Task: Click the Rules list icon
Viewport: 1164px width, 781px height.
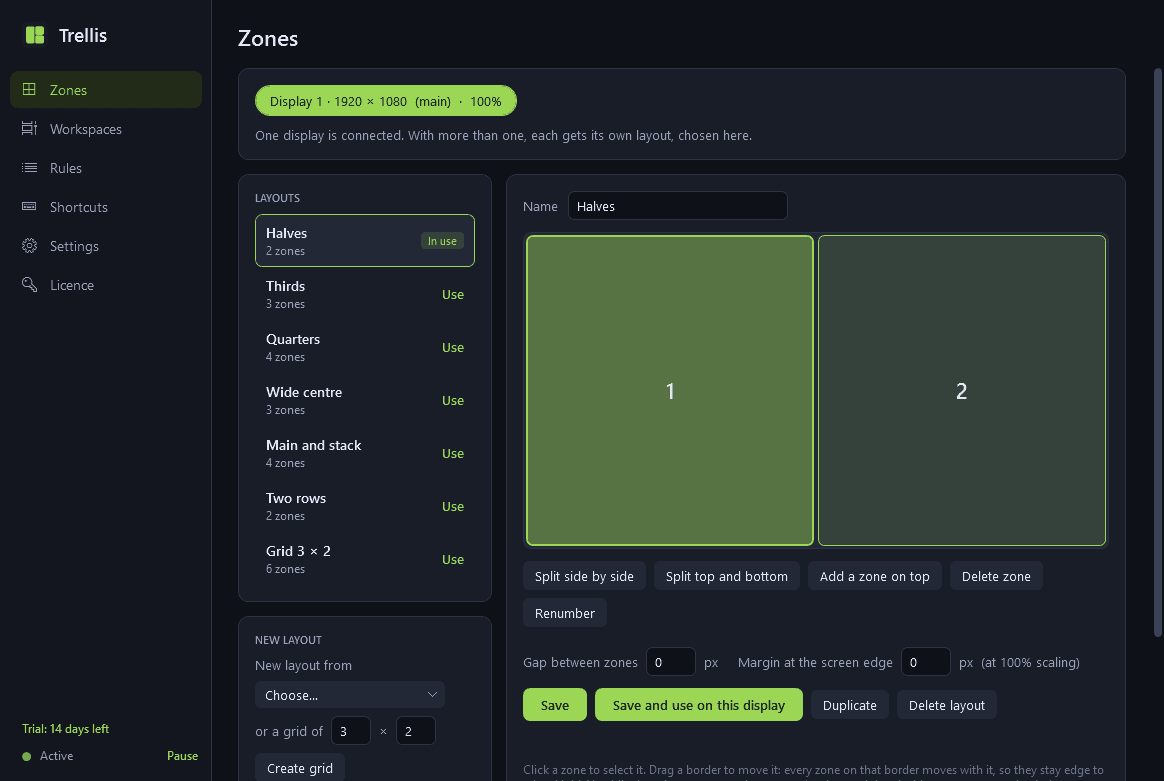Action: coord(29,168)
